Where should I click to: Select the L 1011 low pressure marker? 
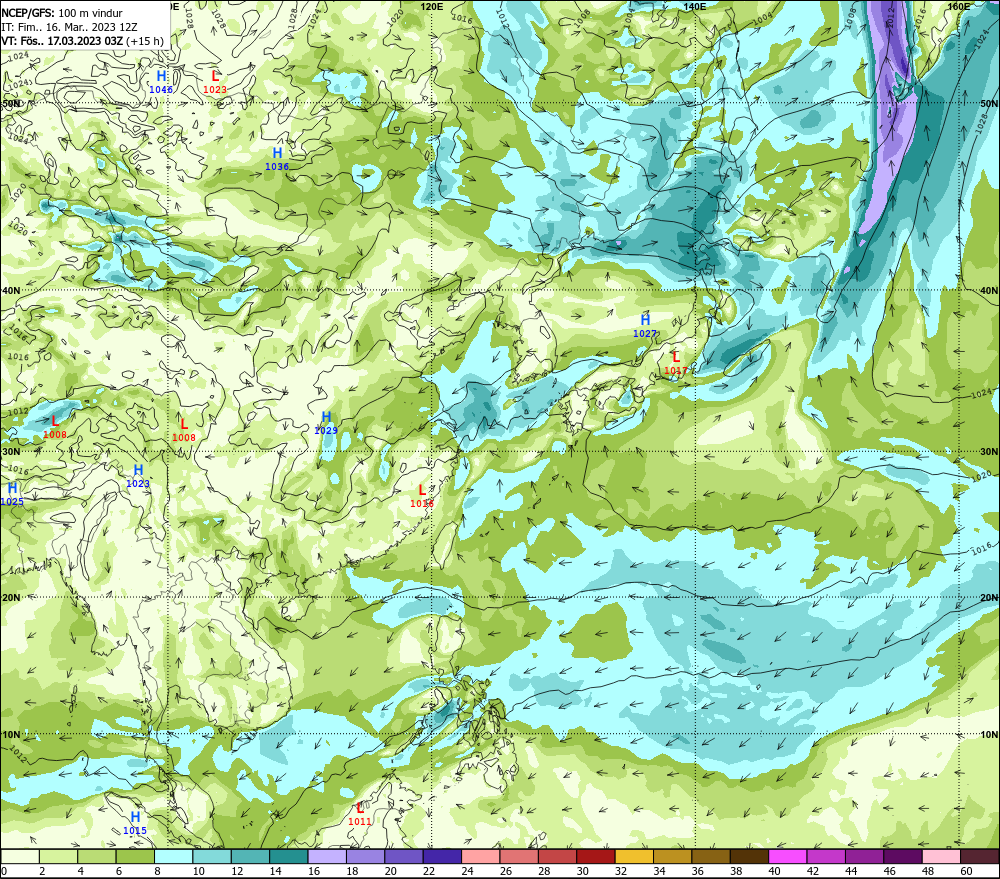click(360, 814)
